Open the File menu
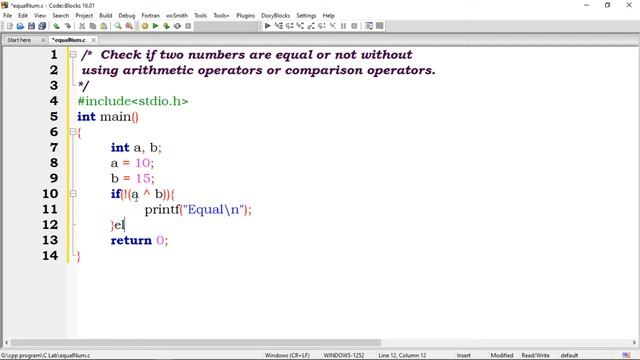The width and height of the screenshot is (640, 360). coord(7,16)
